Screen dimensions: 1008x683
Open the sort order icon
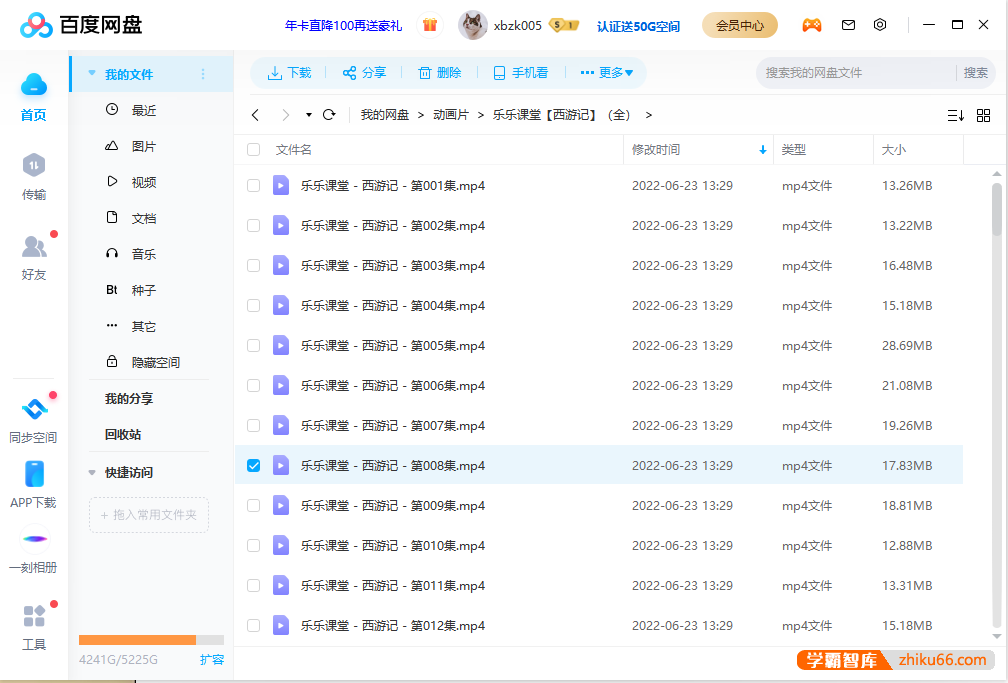coord(955,115)
